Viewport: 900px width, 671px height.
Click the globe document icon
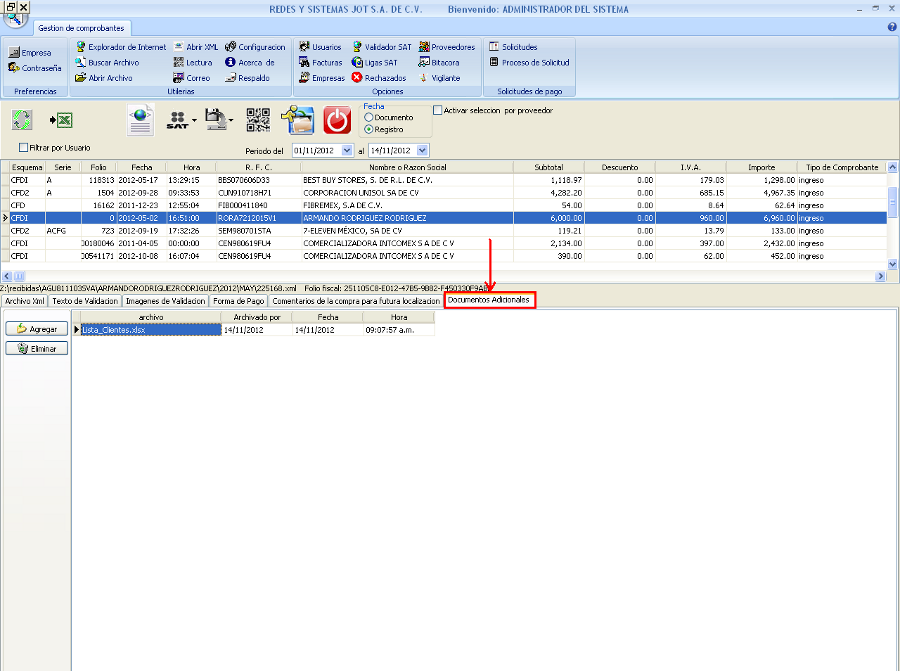[141, 120]
